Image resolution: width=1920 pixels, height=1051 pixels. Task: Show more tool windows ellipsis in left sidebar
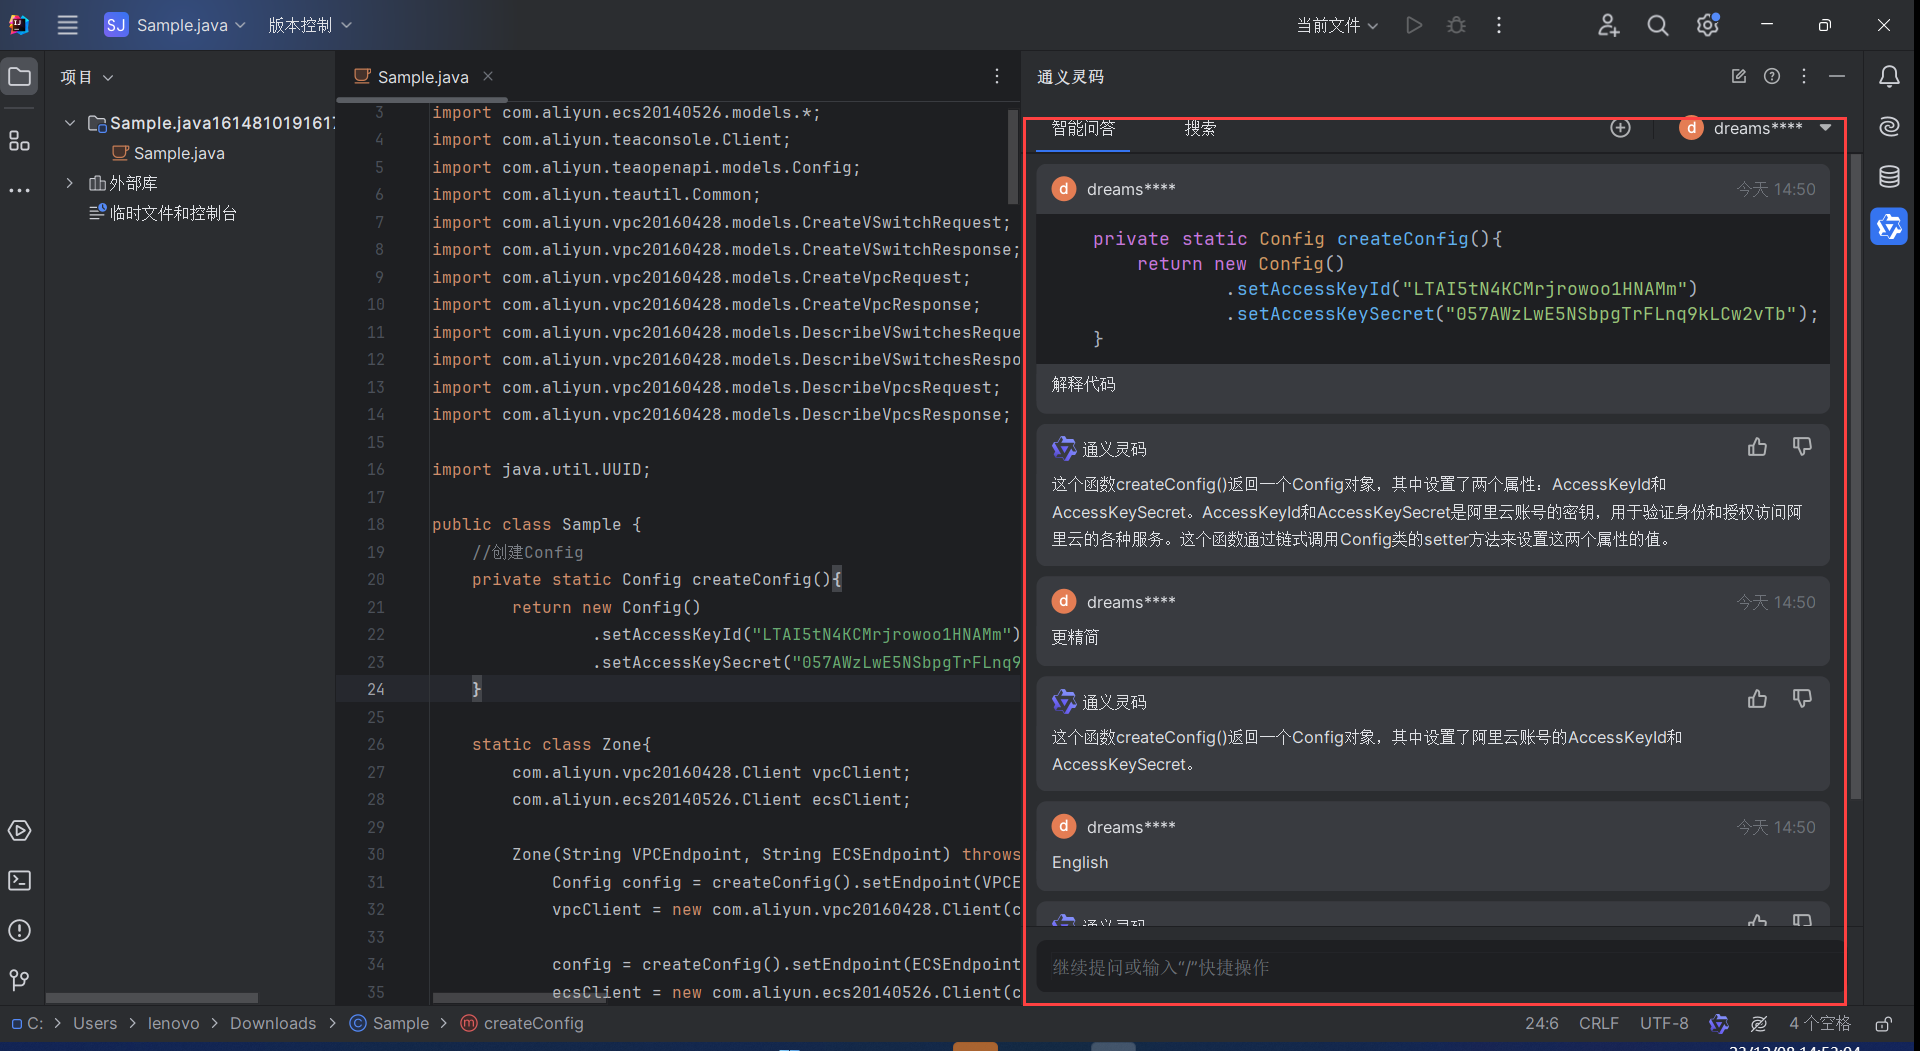(20, 190)
